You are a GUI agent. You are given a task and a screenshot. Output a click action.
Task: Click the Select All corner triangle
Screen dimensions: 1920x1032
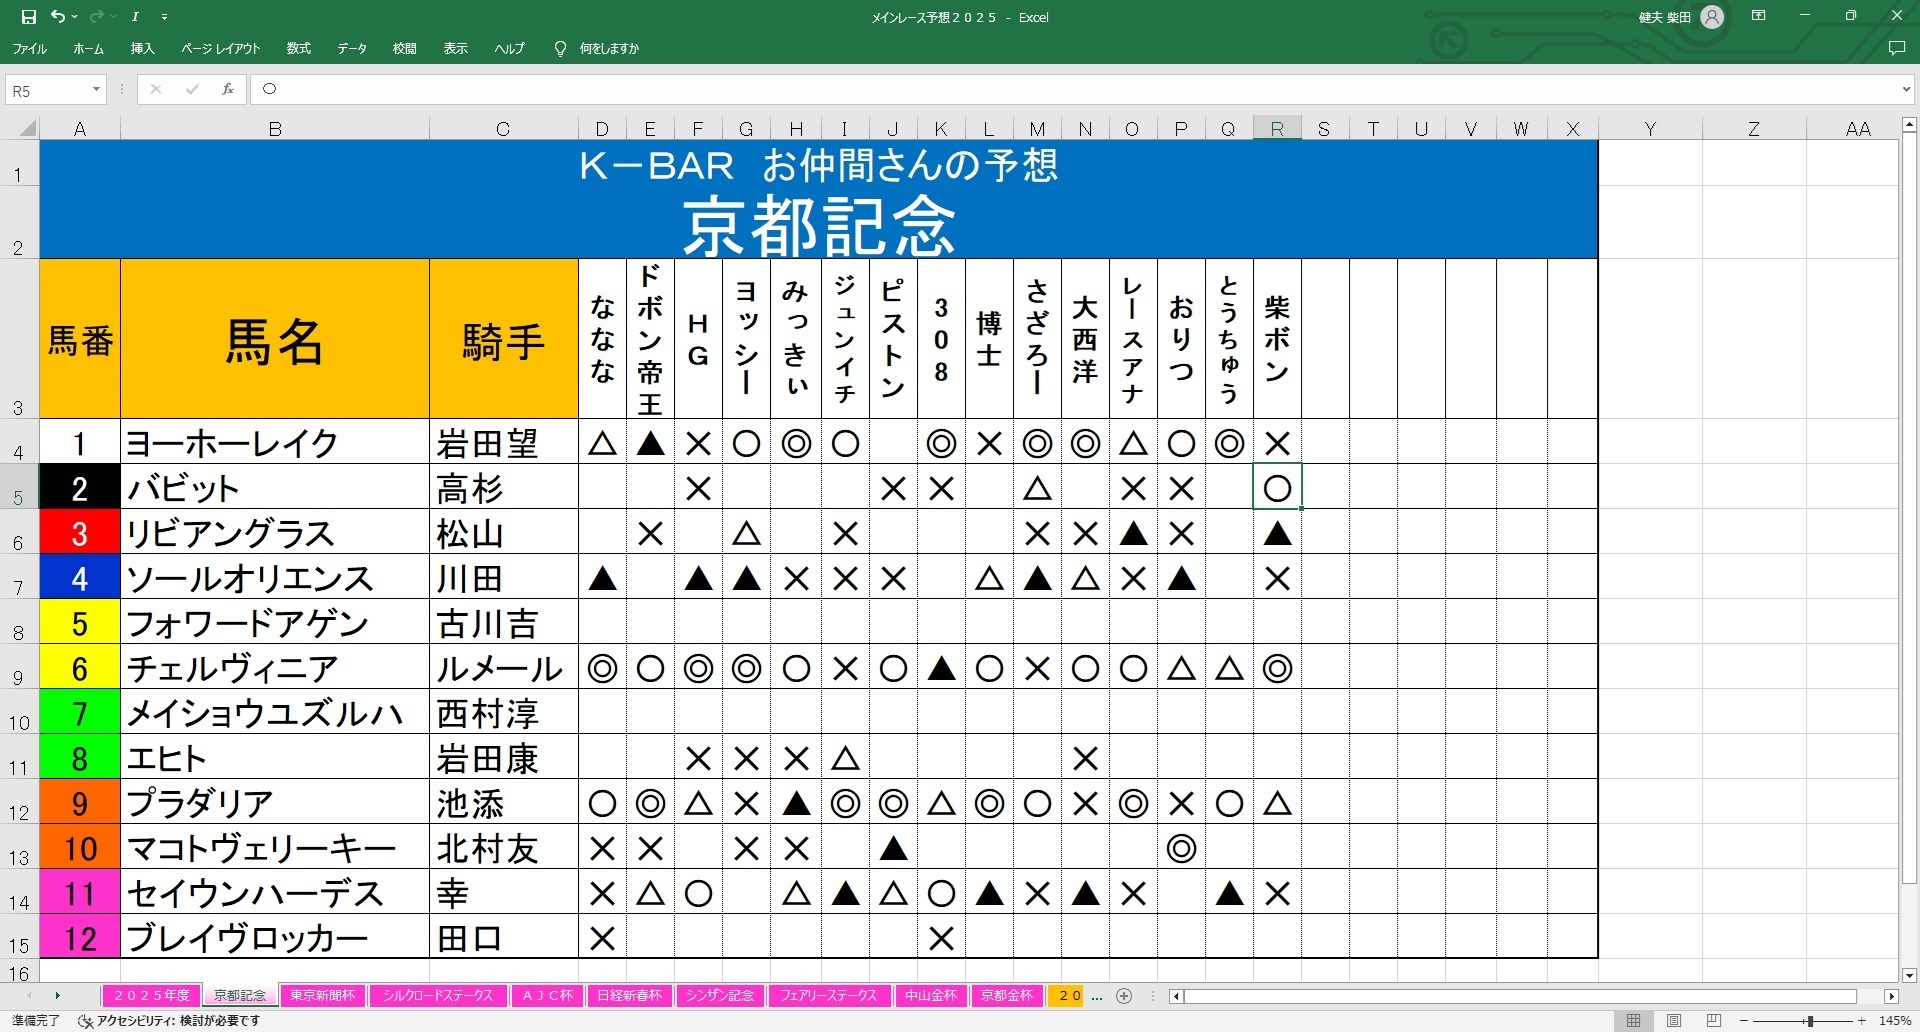(x=28, y=128)
